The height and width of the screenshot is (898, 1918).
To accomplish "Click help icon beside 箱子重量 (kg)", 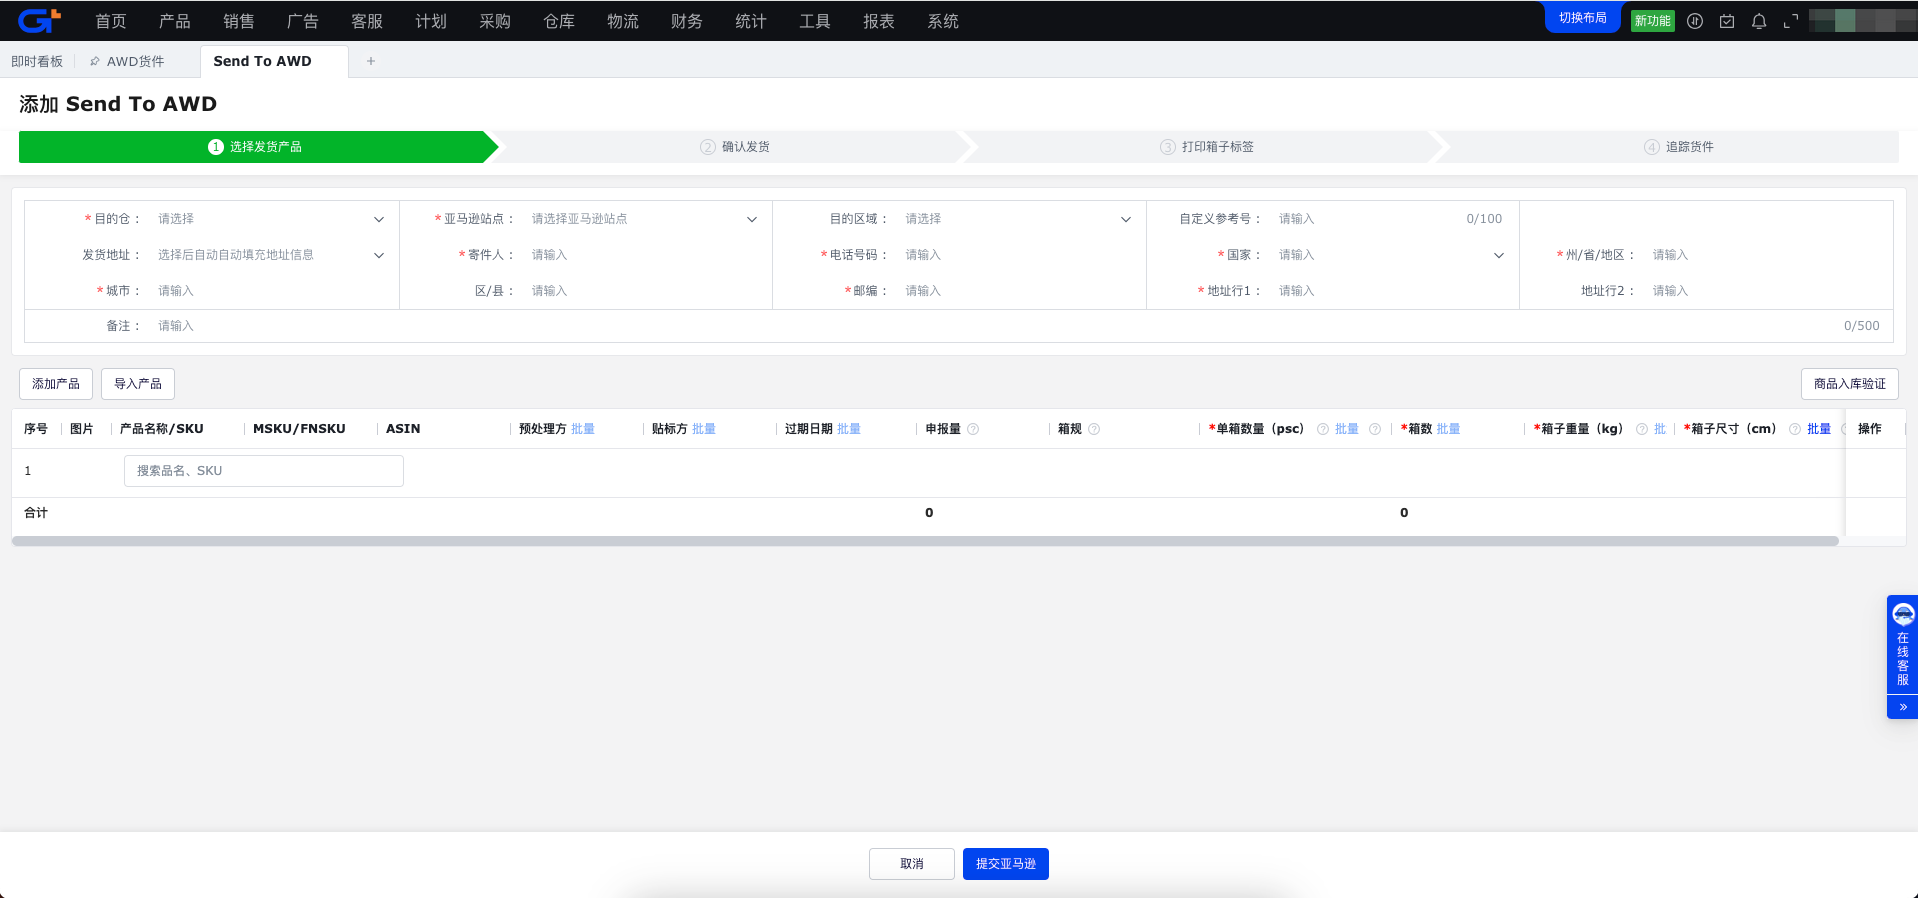I will coord(1642,429).
